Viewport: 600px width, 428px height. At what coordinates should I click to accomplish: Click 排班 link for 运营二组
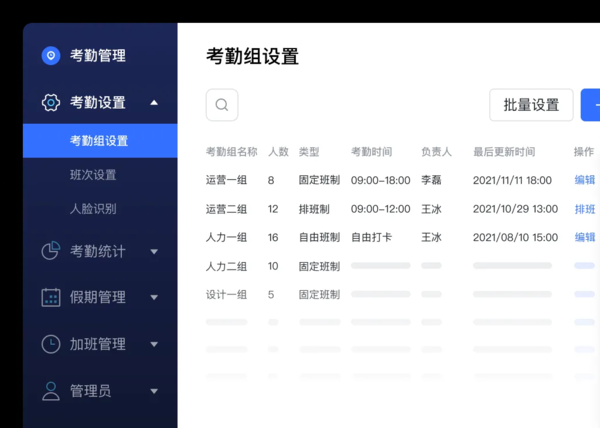click(x=585, y=209)
